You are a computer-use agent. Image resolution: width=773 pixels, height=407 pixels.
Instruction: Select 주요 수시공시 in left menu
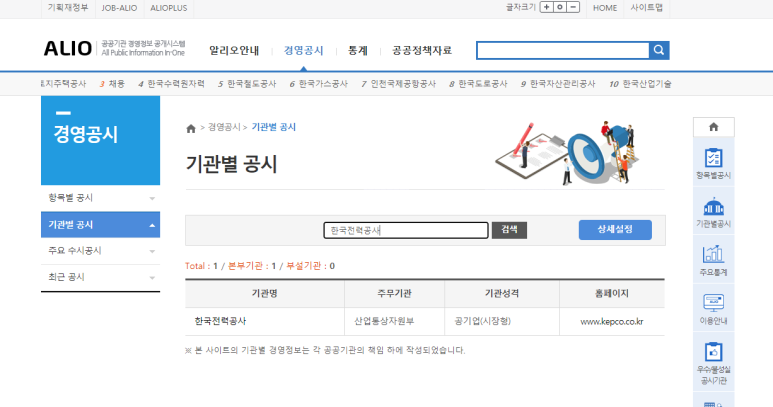(x=101, y=251)
